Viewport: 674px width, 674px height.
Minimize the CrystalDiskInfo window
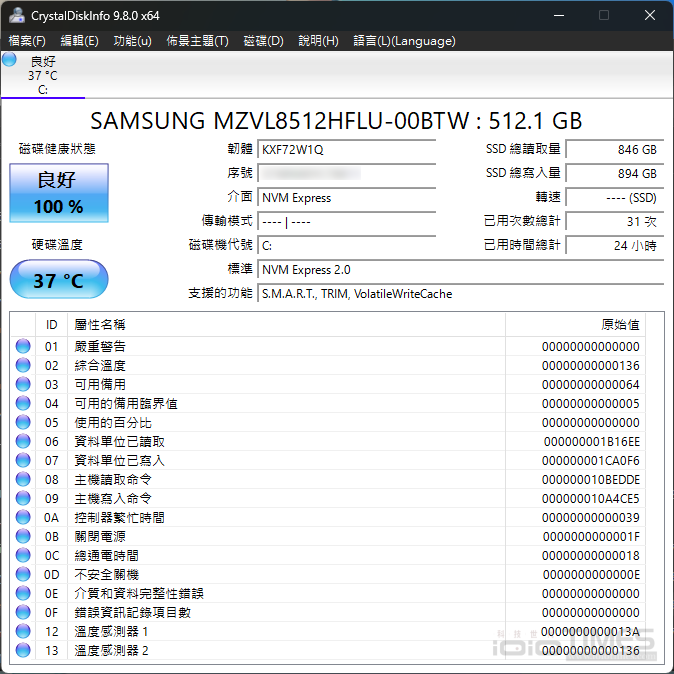(x=559, y=15)
